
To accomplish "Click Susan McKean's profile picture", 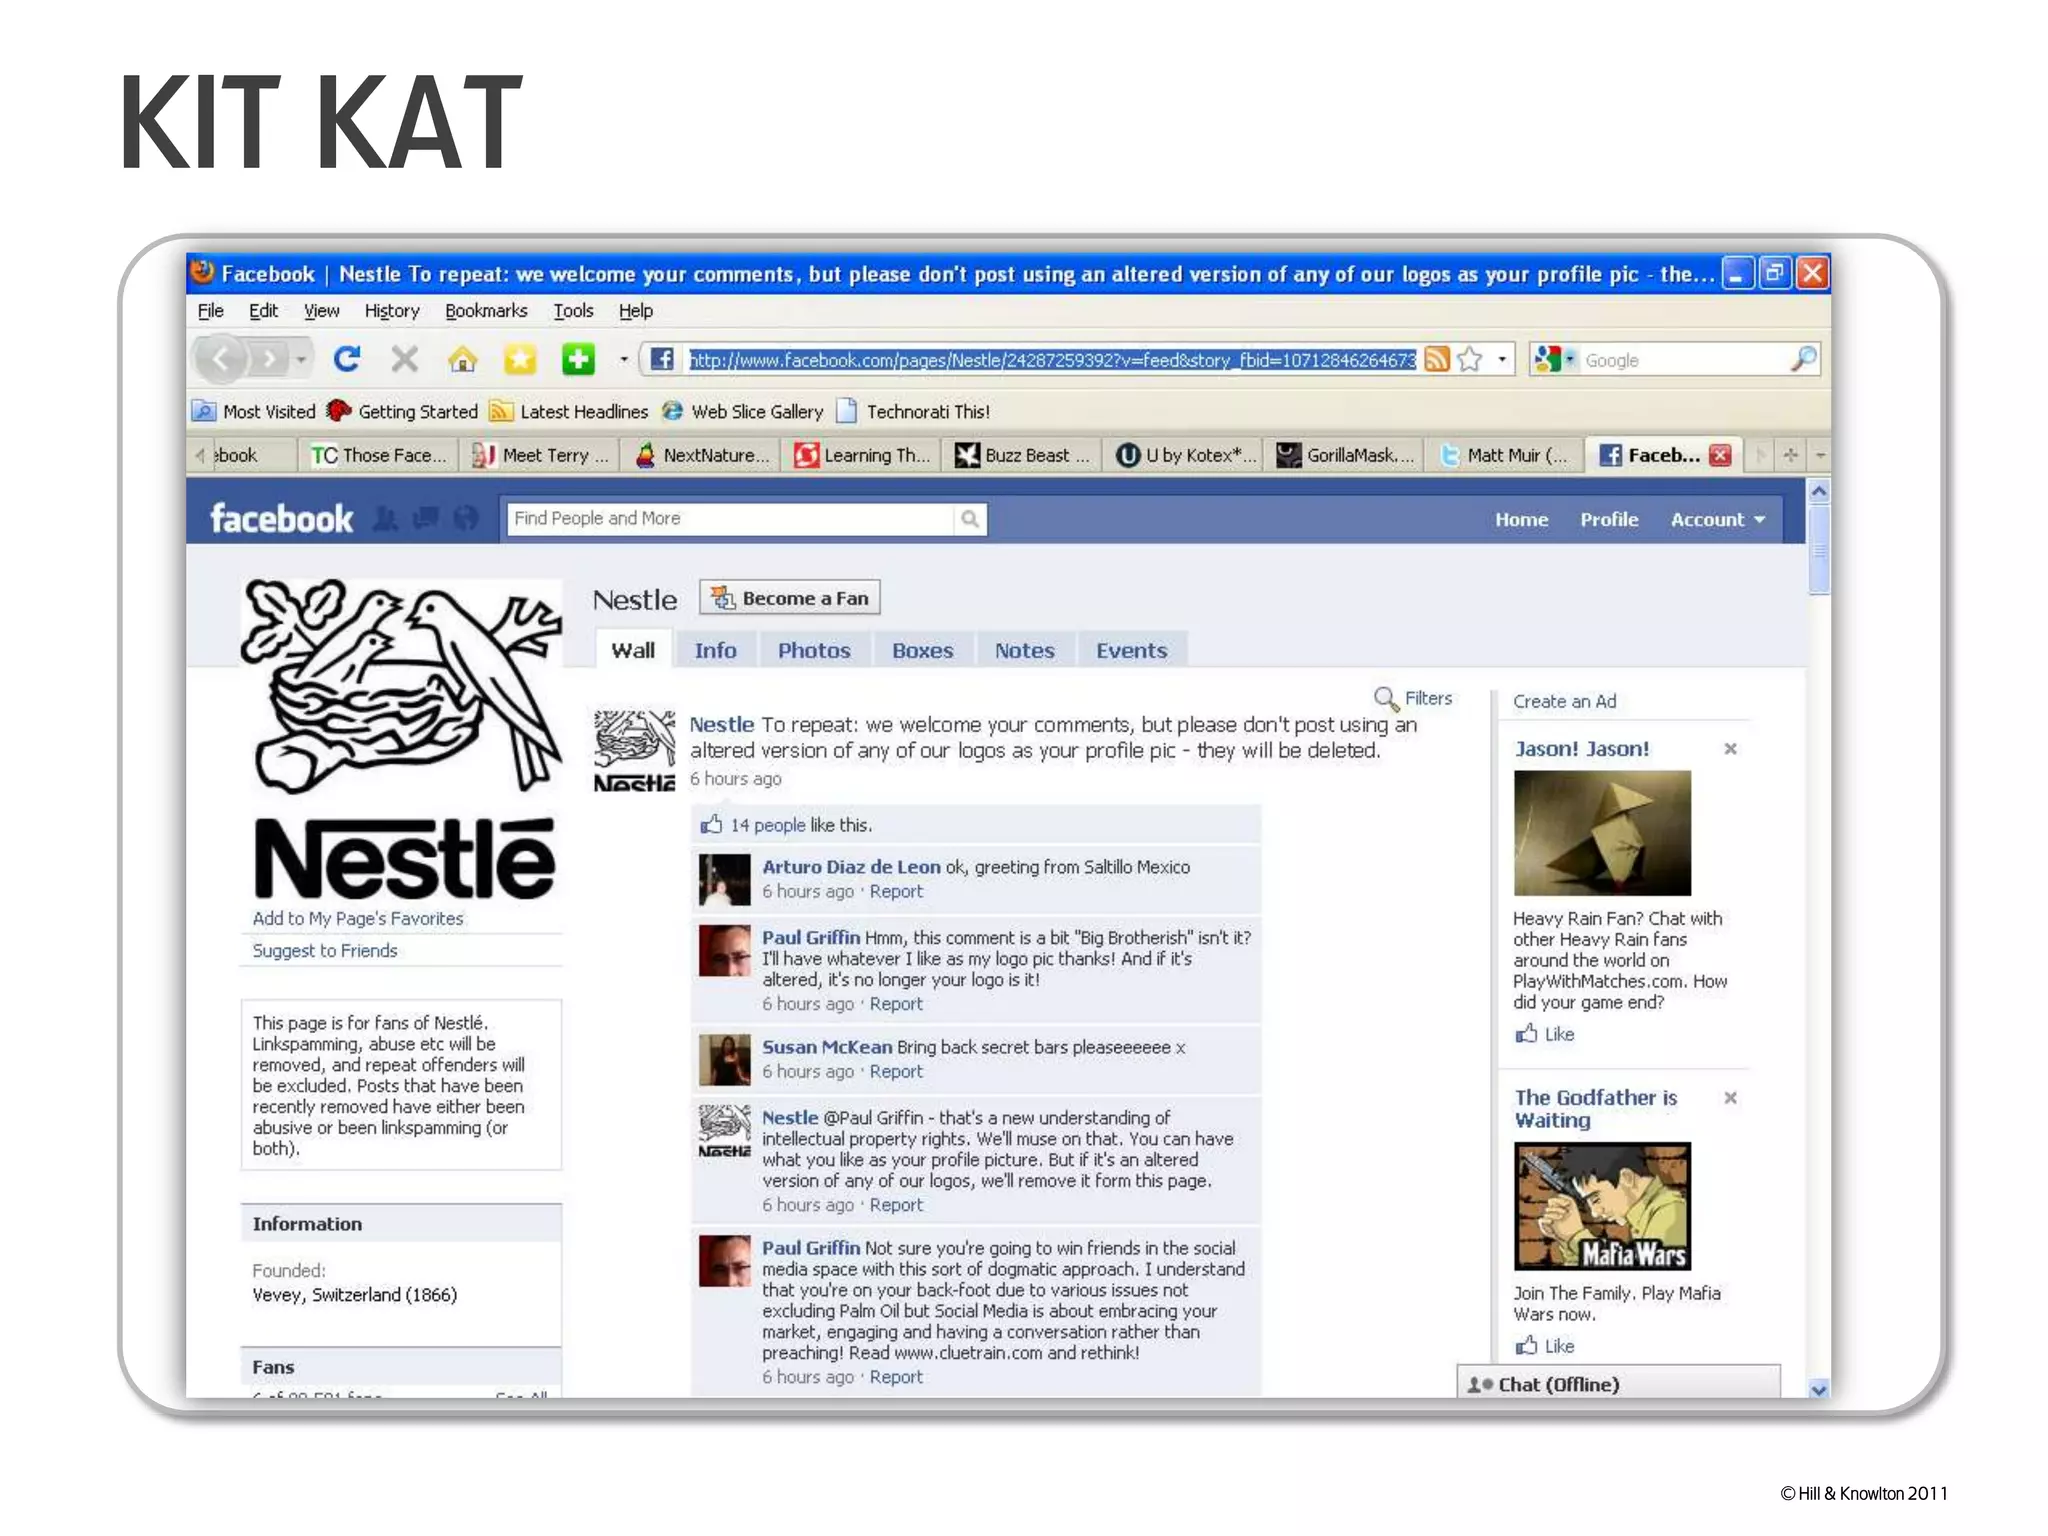I will pyautogui.click(x=724, y=1059).
